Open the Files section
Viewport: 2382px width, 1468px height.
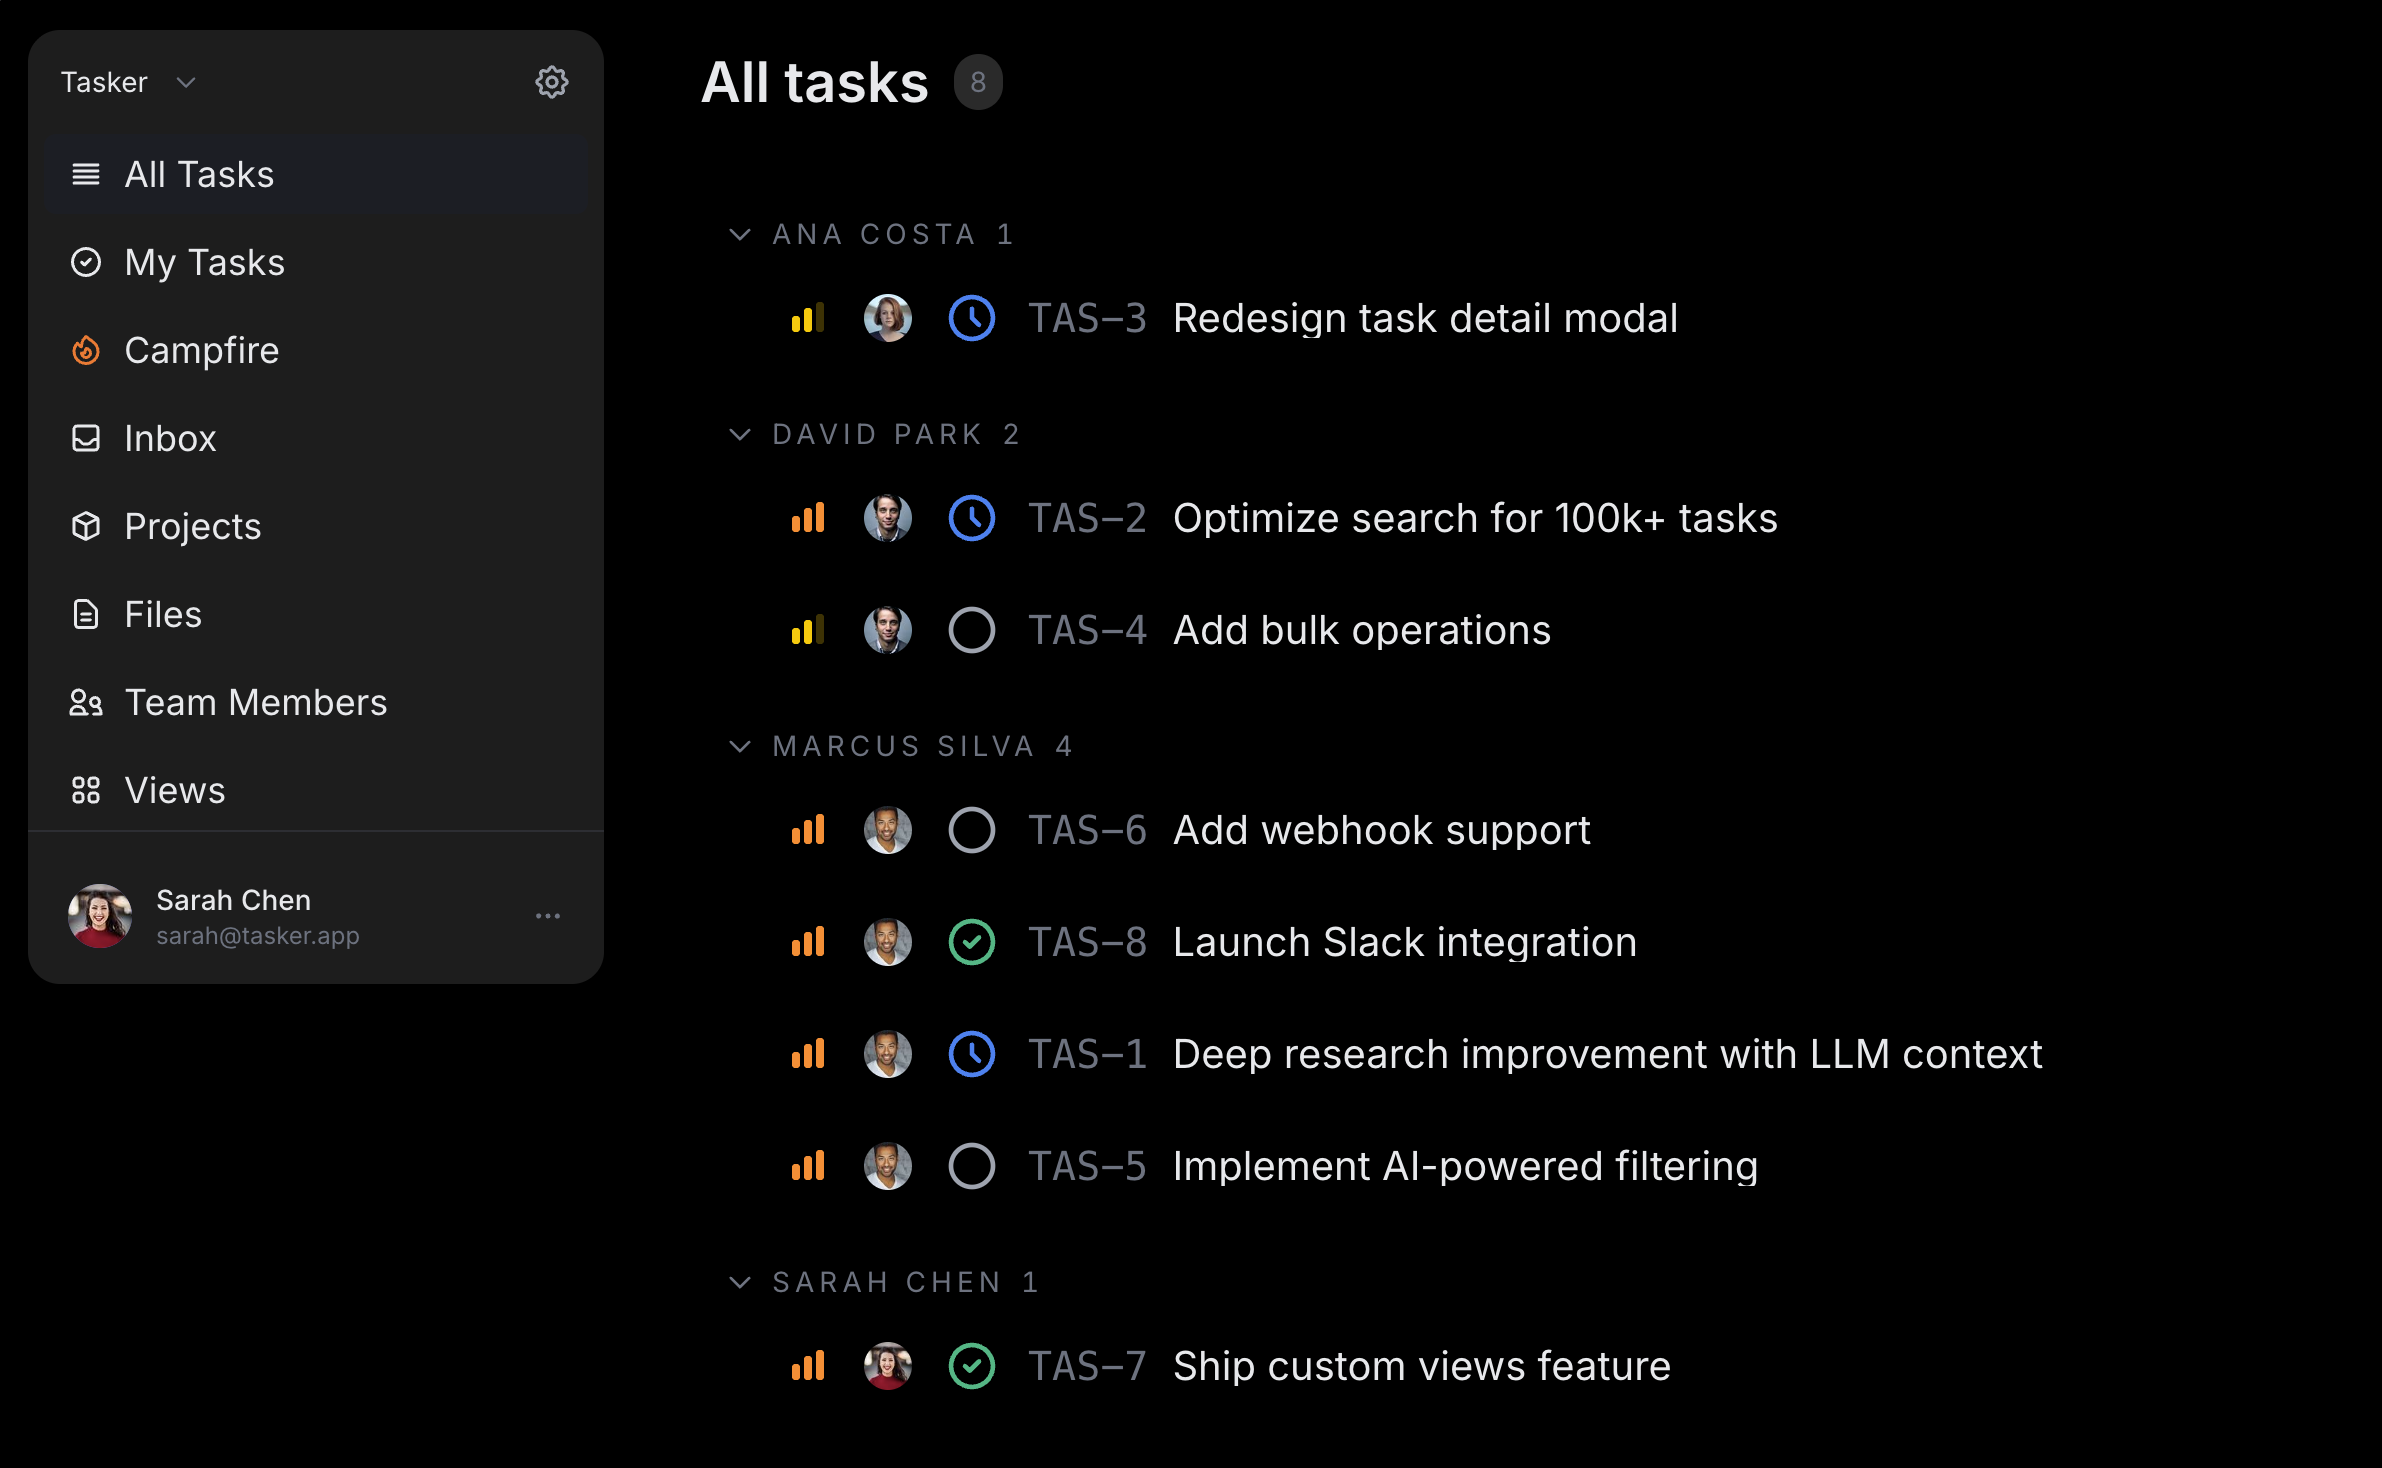pyautogui.click(x=162, y=614)
